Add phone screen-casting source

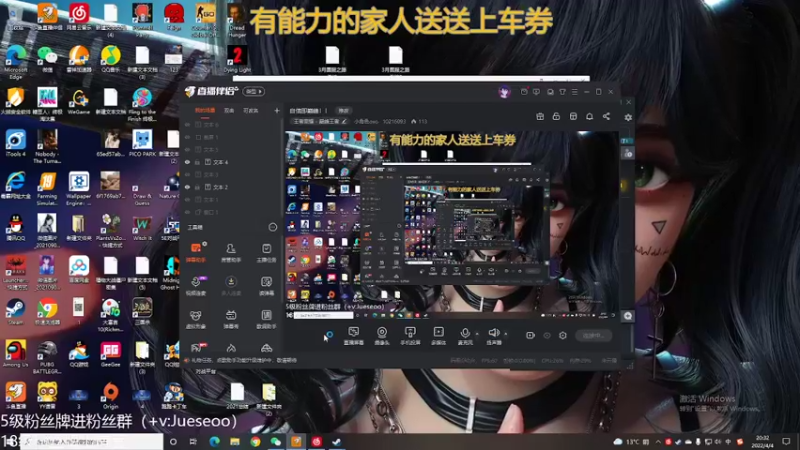pos(410,336)
